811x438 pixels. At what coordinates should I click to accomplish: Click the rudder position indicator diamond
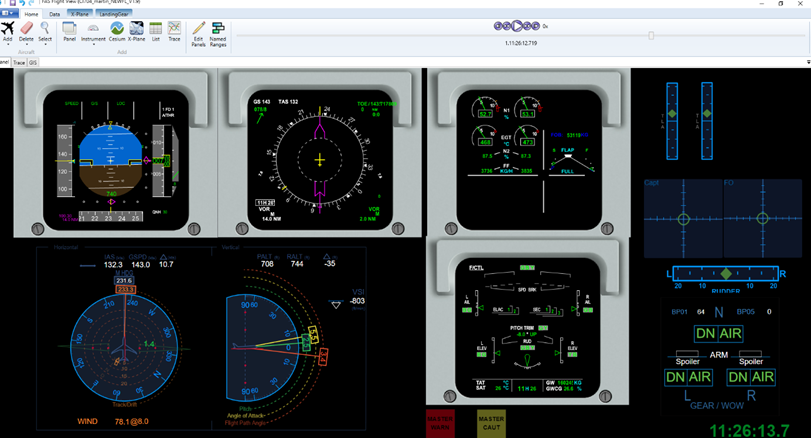pyautogui.click(x=726, y=274)
